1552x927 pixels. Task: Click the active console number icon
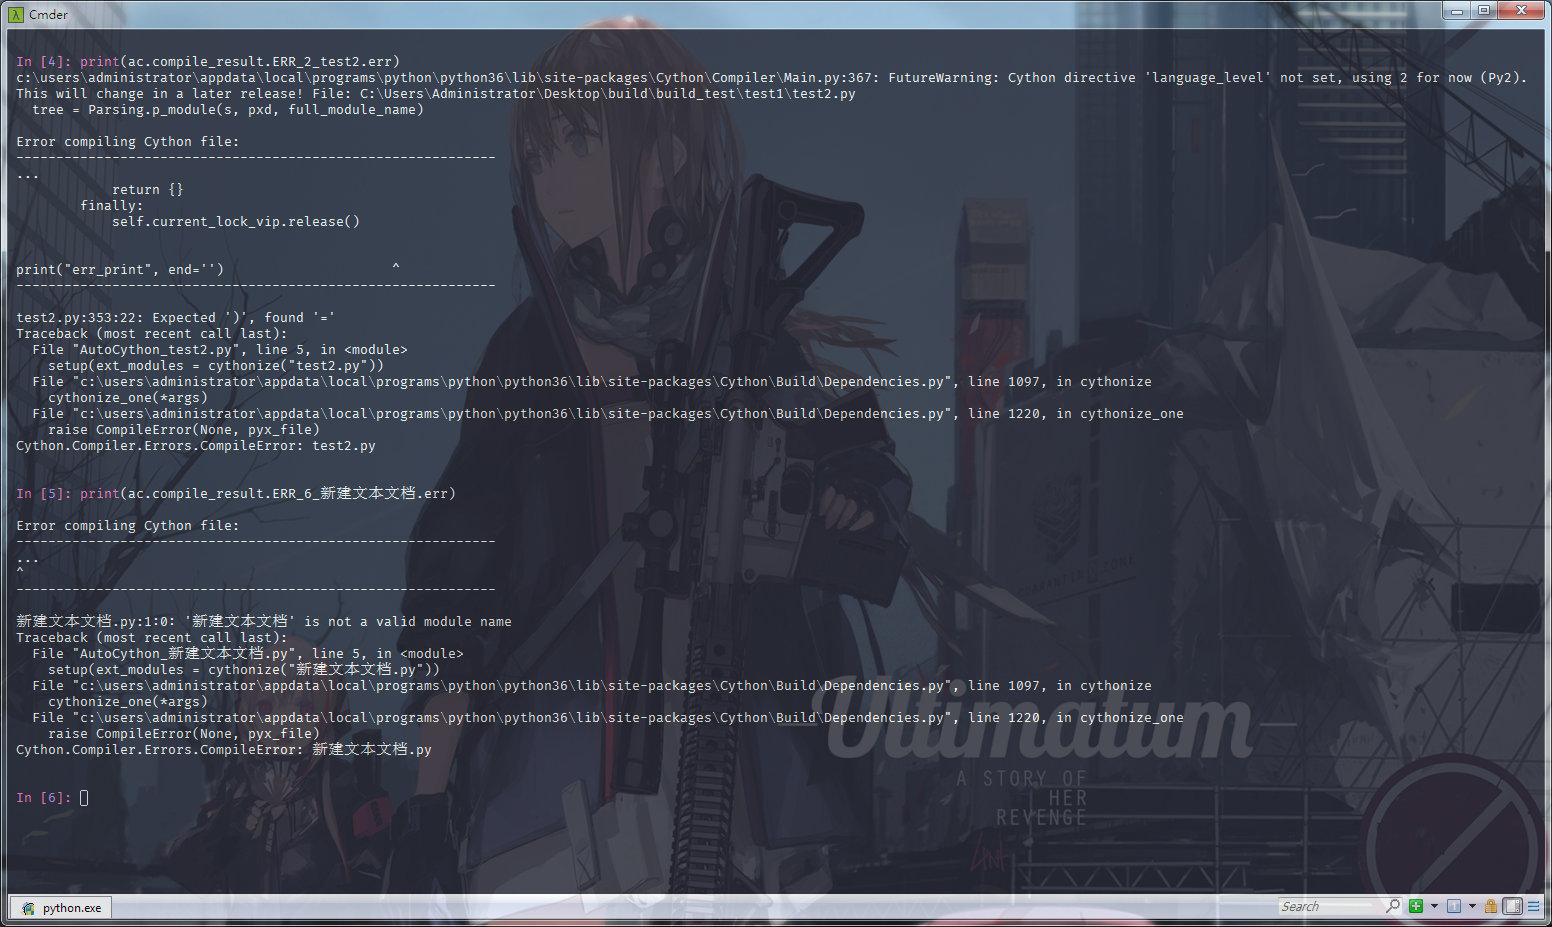pyautogui.click(x=1454, y=906)
